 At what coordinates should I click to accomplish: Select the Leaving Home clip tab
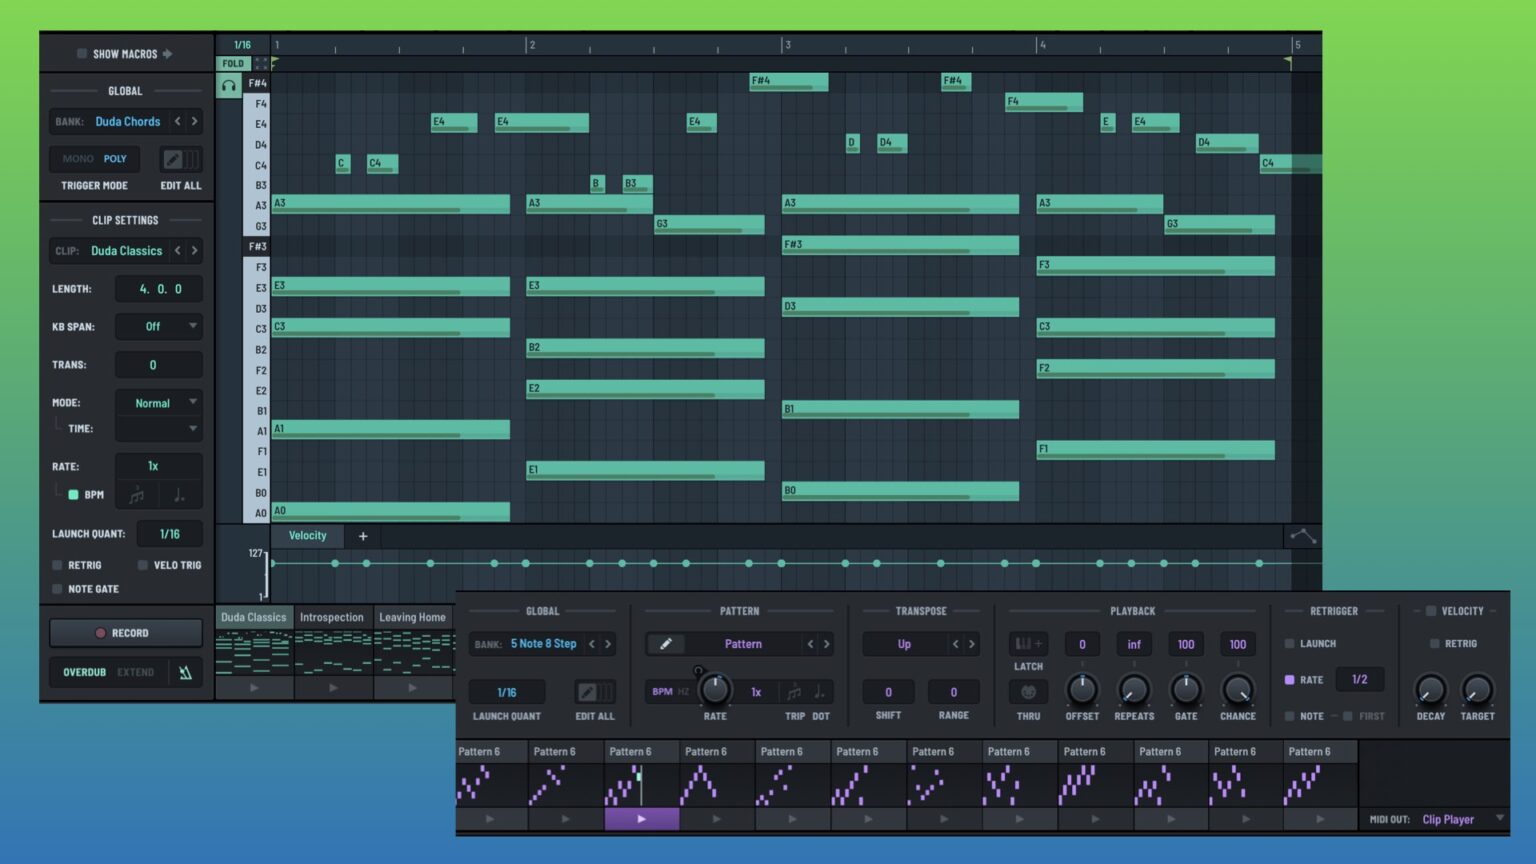[412, 617]
